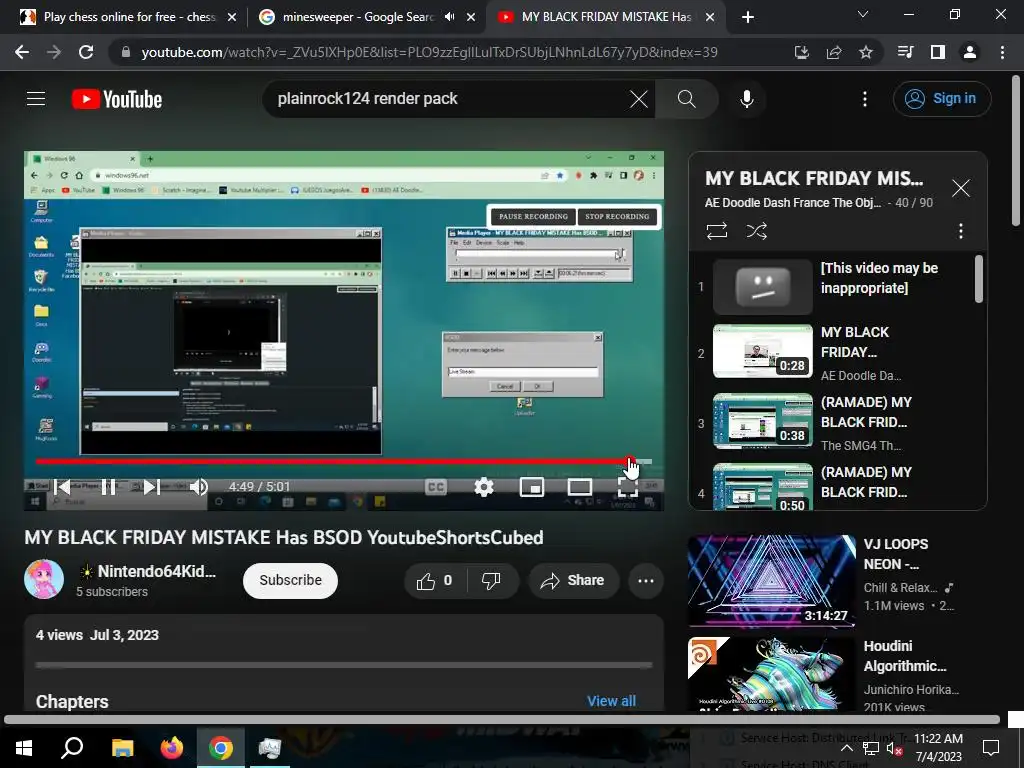Toggle closed captions CC button
The width and height of the screenshot is (1024, 768).
[x=436, y=487]
